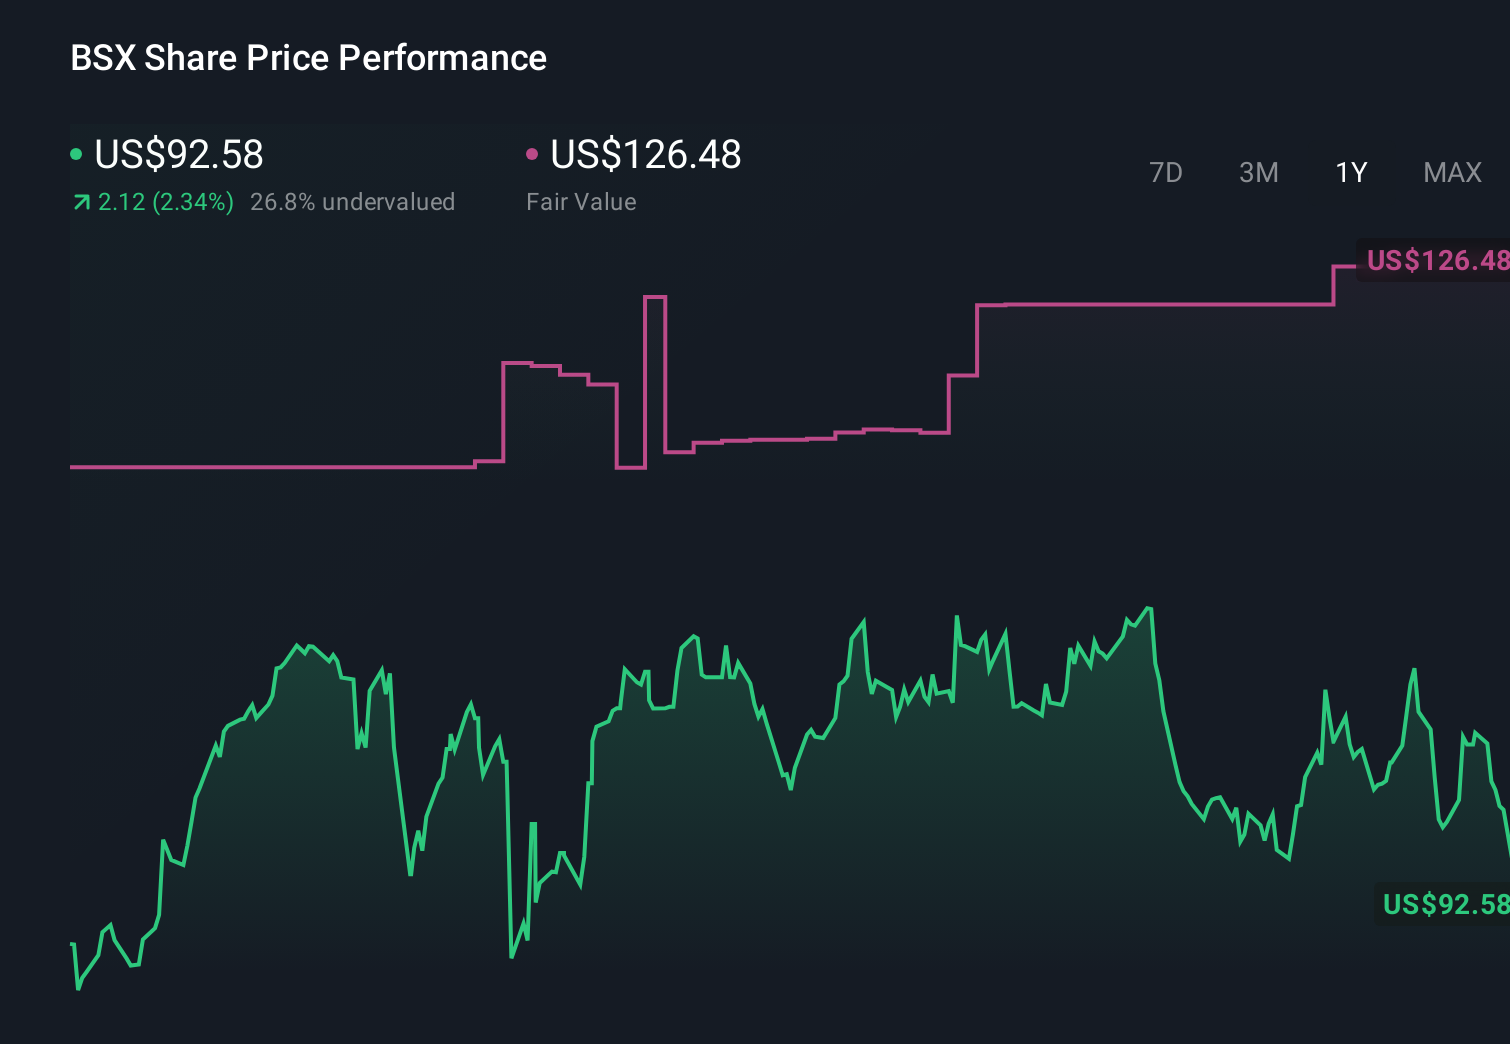Expand the 26.8% undervalued breakdown

click(x=354, y=201)
